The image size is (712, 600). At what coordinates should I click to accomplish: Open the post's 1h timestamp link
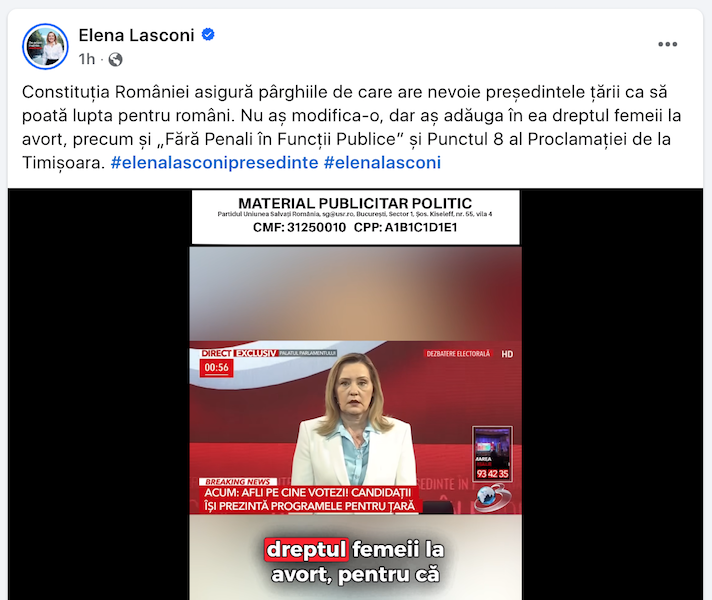[87, 59]
